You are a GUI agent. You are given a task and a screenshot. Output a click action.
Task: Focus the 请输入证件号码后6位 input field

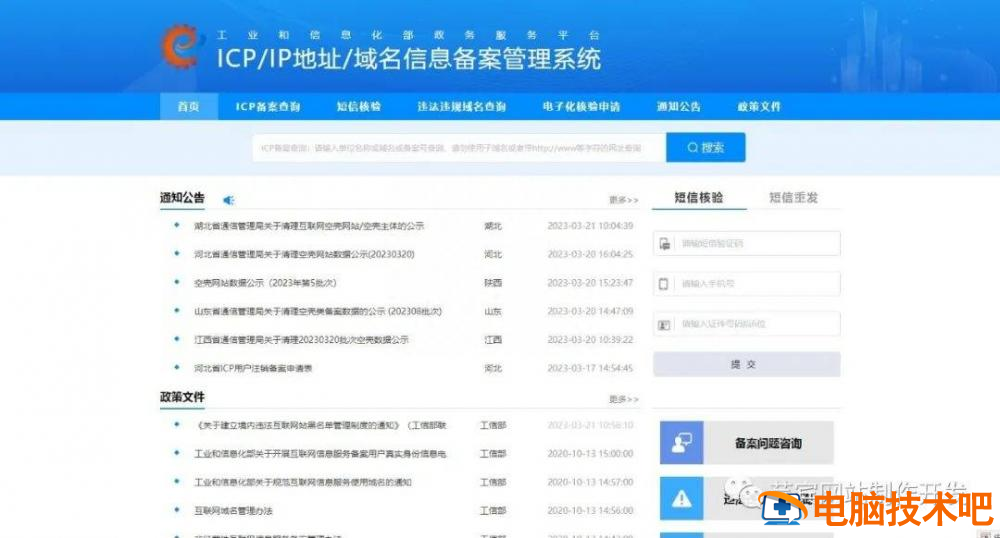tap(747, 324)
